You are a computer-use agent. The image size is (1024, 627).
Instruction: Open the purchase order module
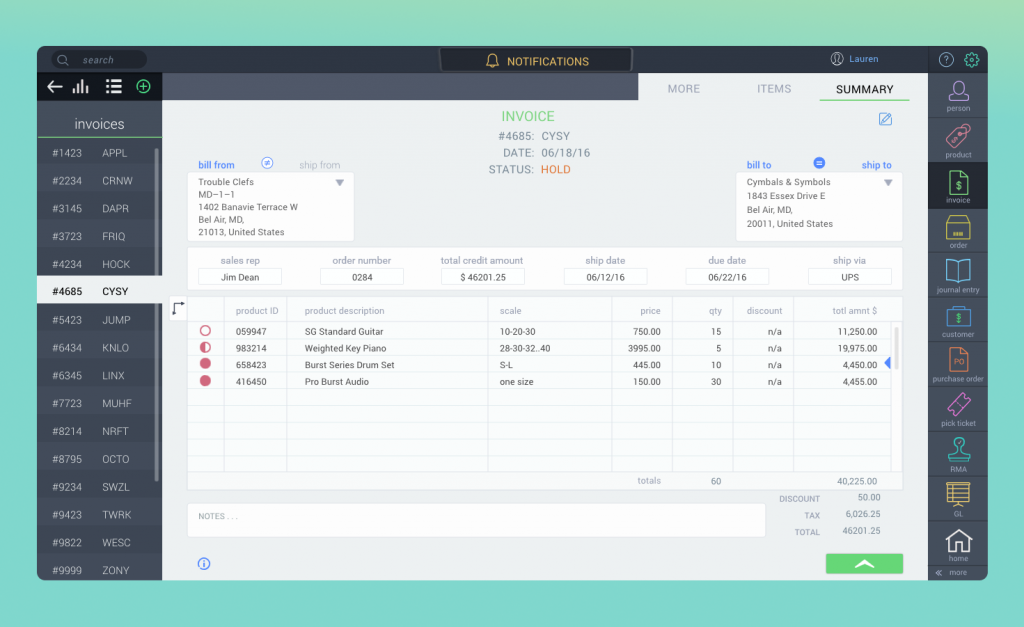(x=958, y=365)
